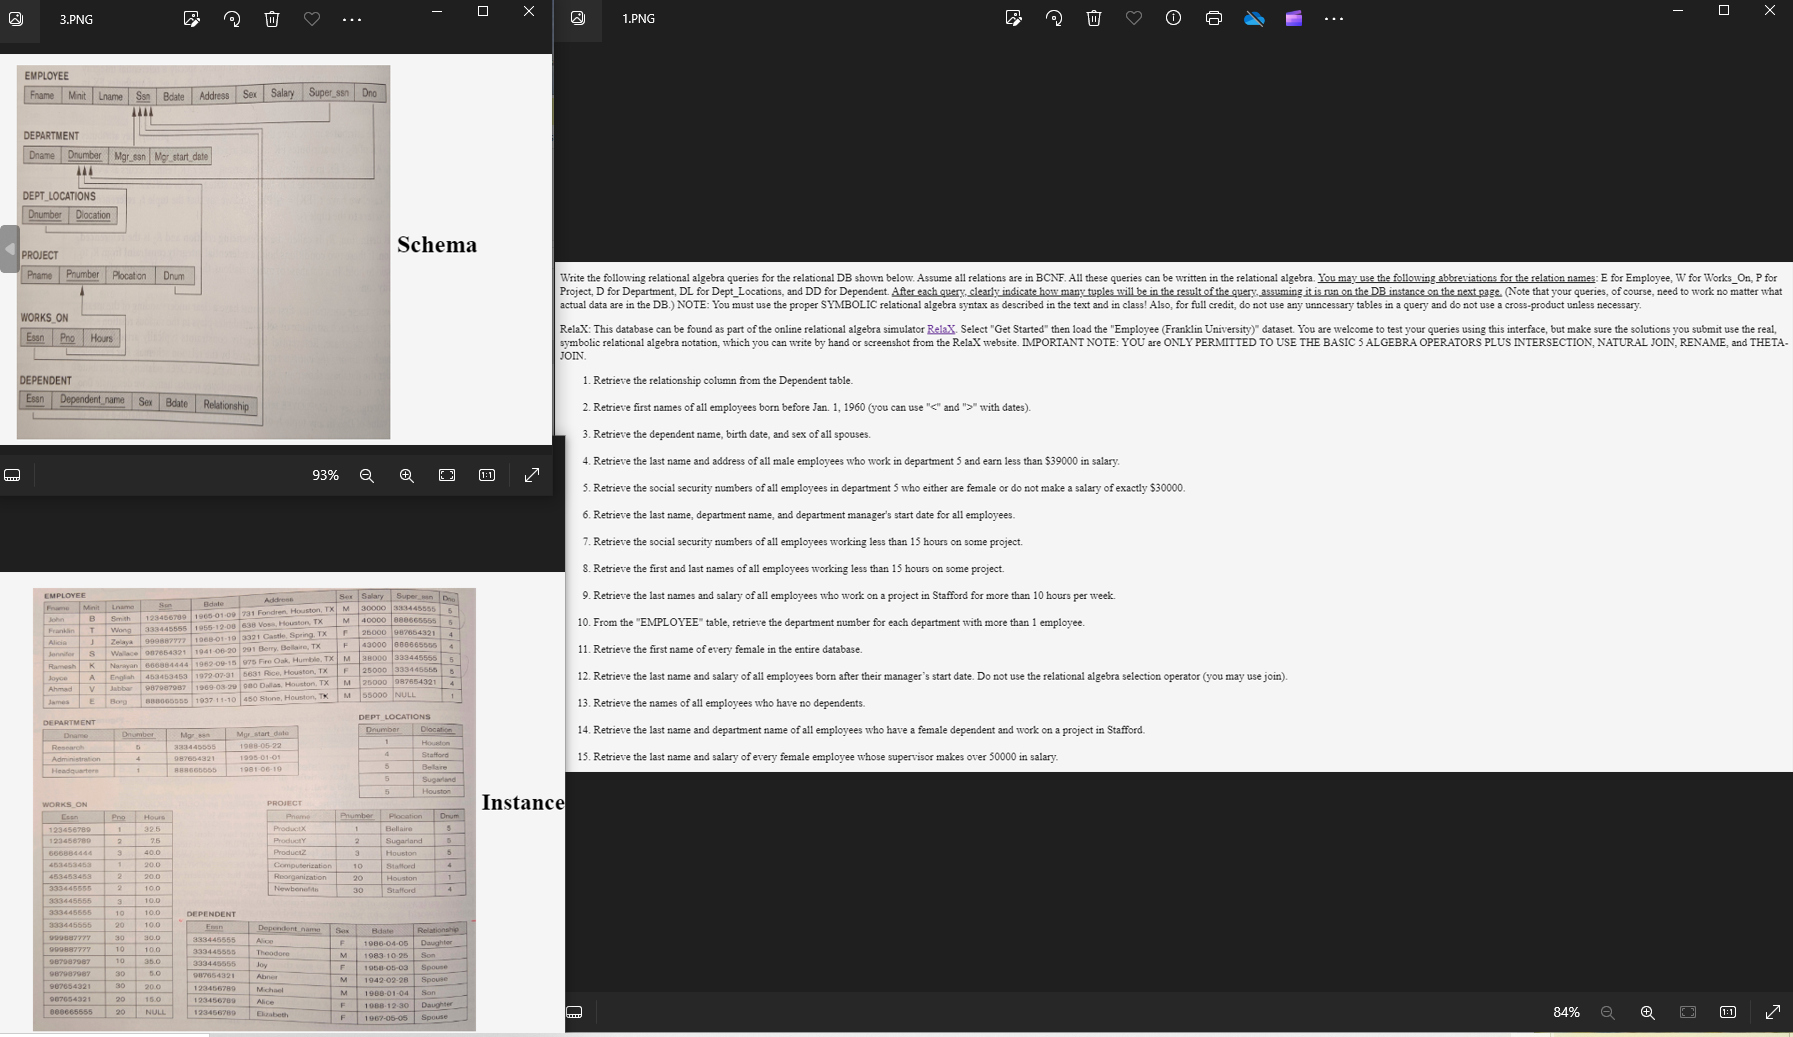The width and height of the screenshot is (1793, 1037).
Task: View 1.PNG at actual 1:1 size
Action: click(x=1727, y=1012)
